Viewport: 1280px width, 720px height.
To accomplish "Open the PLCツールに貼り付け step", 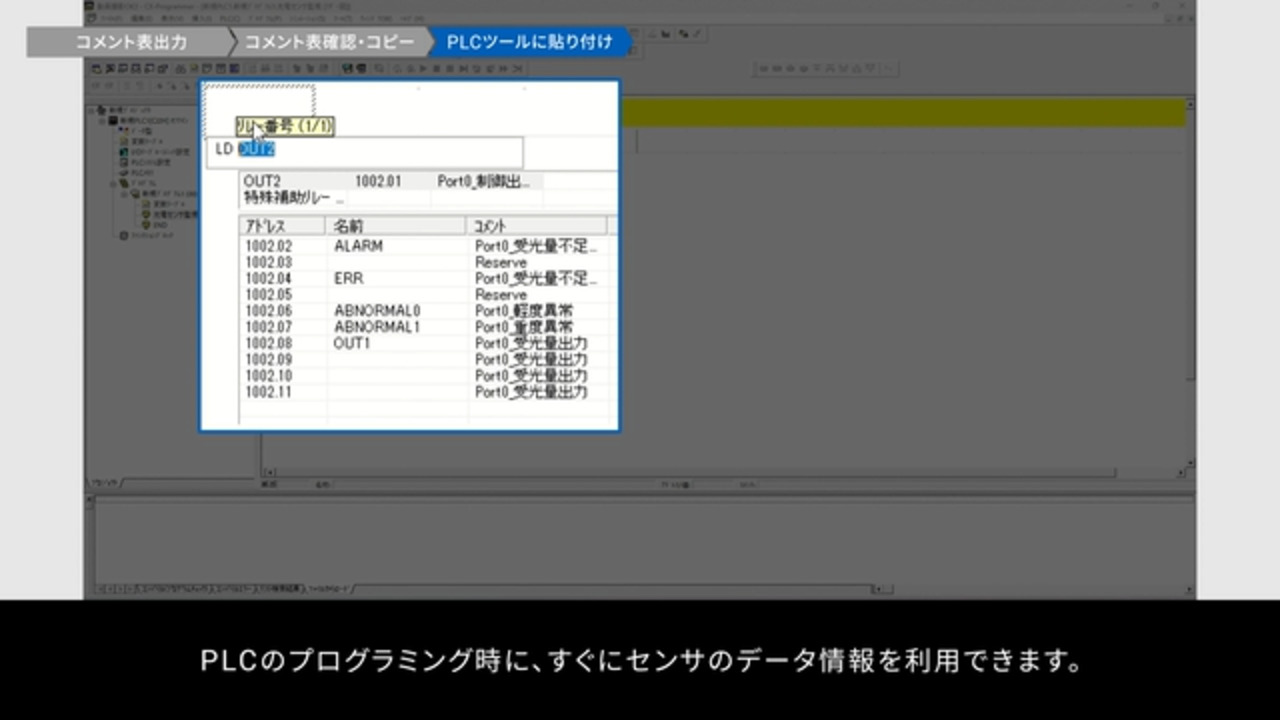I will [528, 43].
